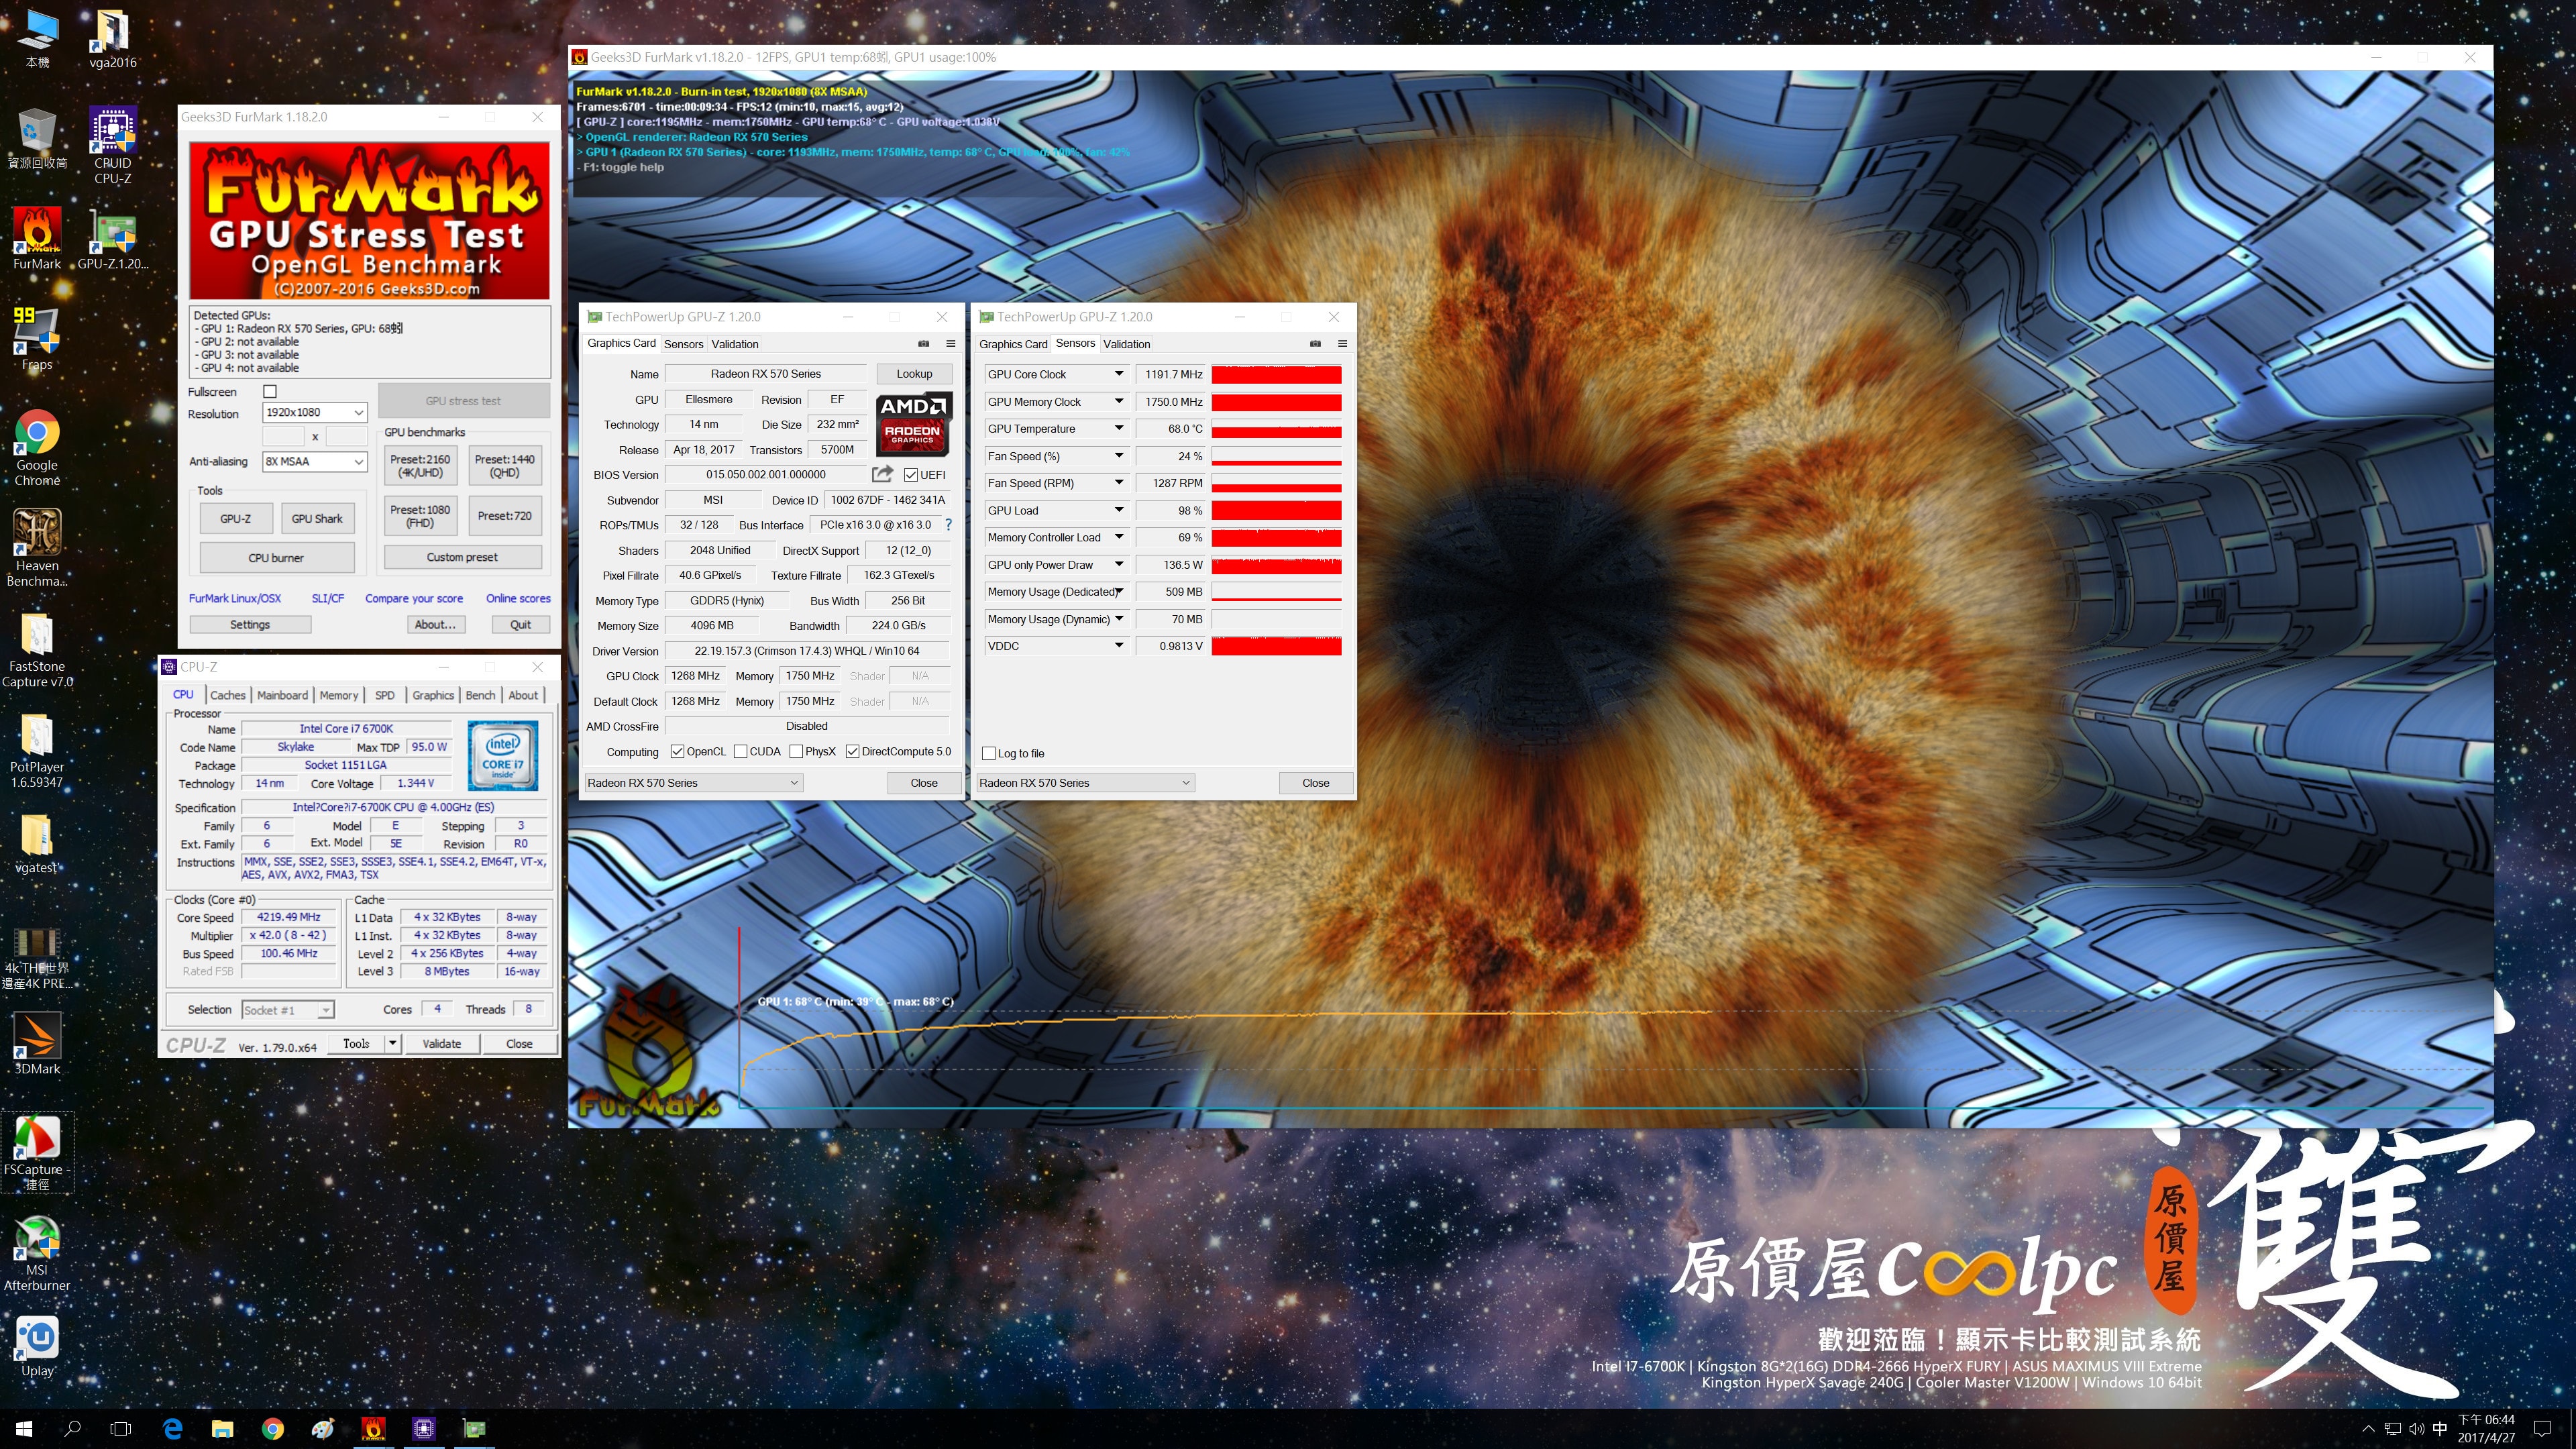Open the PotPlayer desktop icon

tap(37, 749)
